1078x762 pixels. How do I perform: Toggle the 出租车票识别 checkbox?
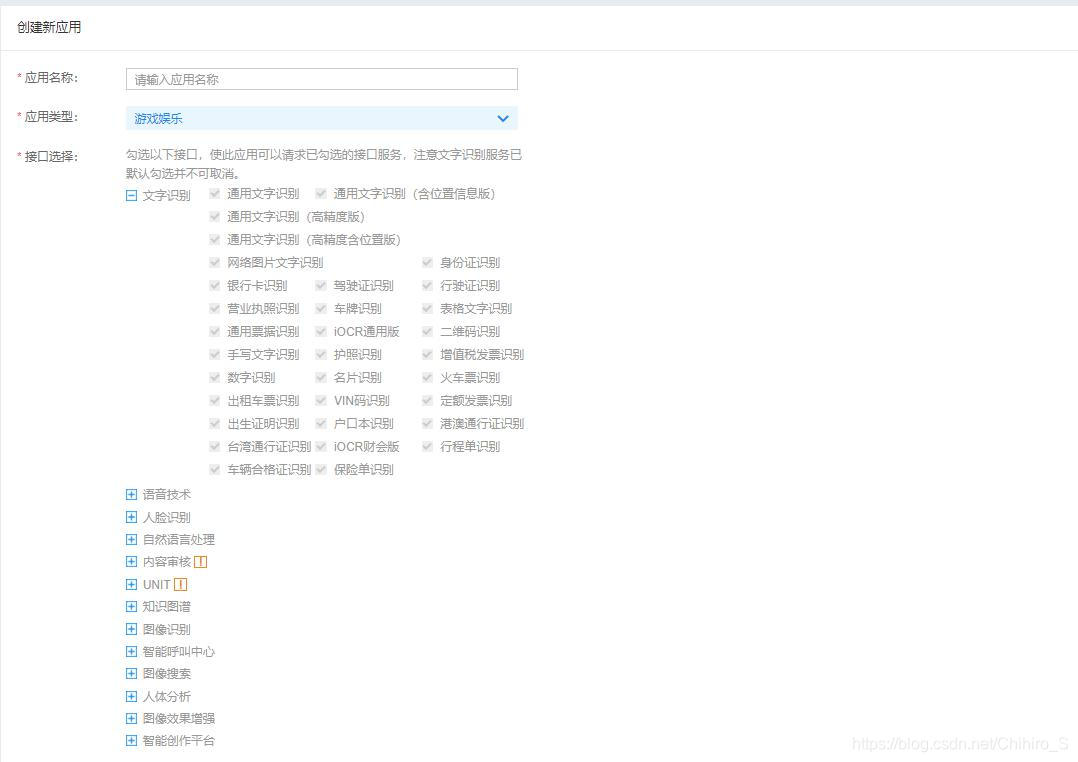coord(214,400)
